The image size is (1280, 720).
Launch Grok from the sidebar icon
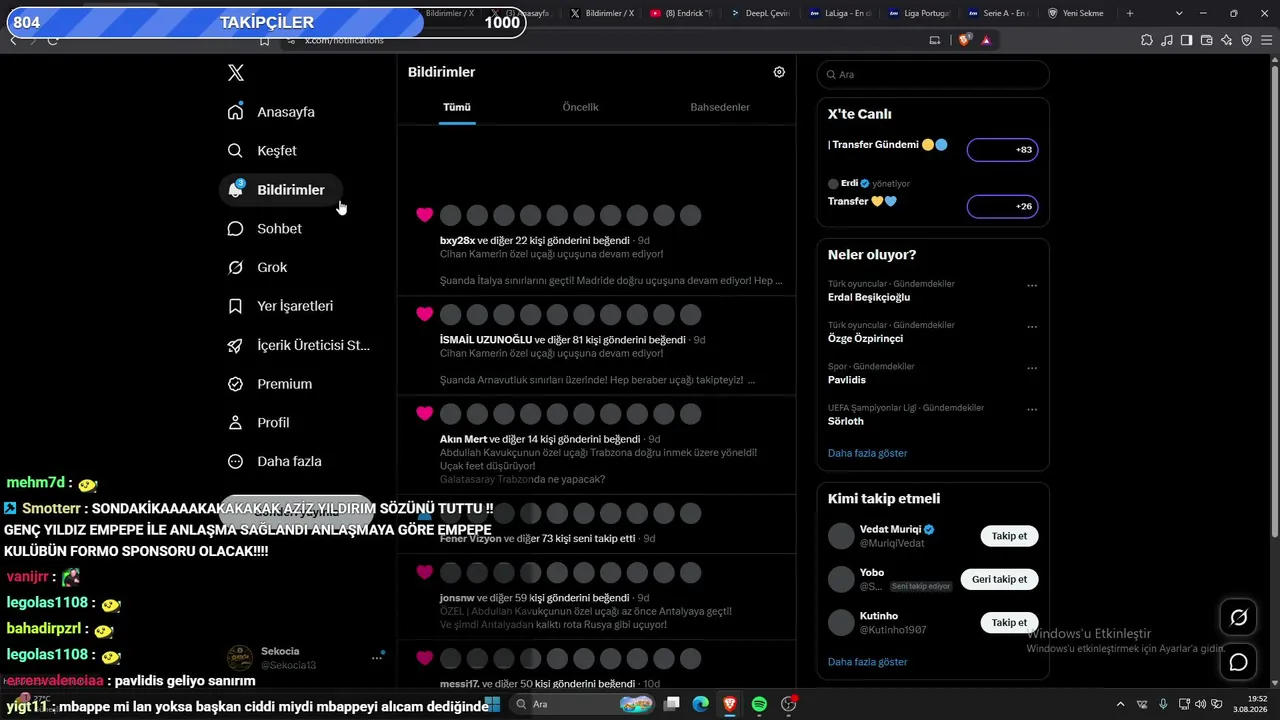[235, 268]
